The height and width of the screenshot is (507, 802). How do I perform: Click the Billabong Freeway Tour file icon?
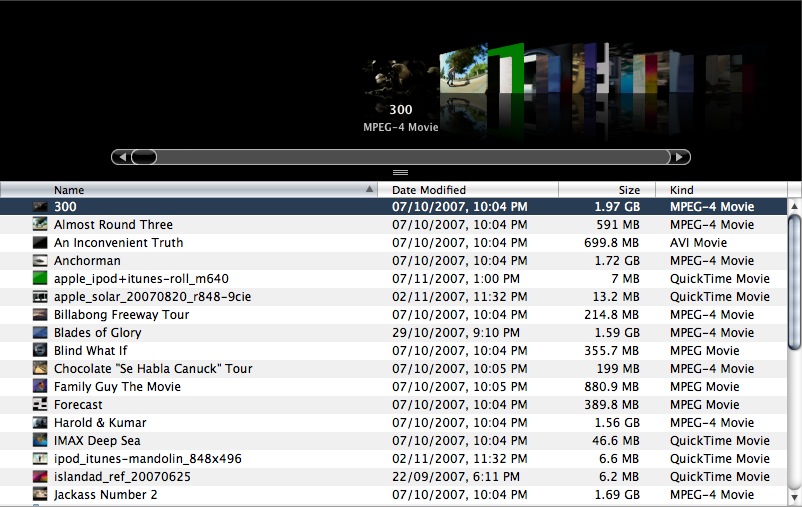coord(40,315)
